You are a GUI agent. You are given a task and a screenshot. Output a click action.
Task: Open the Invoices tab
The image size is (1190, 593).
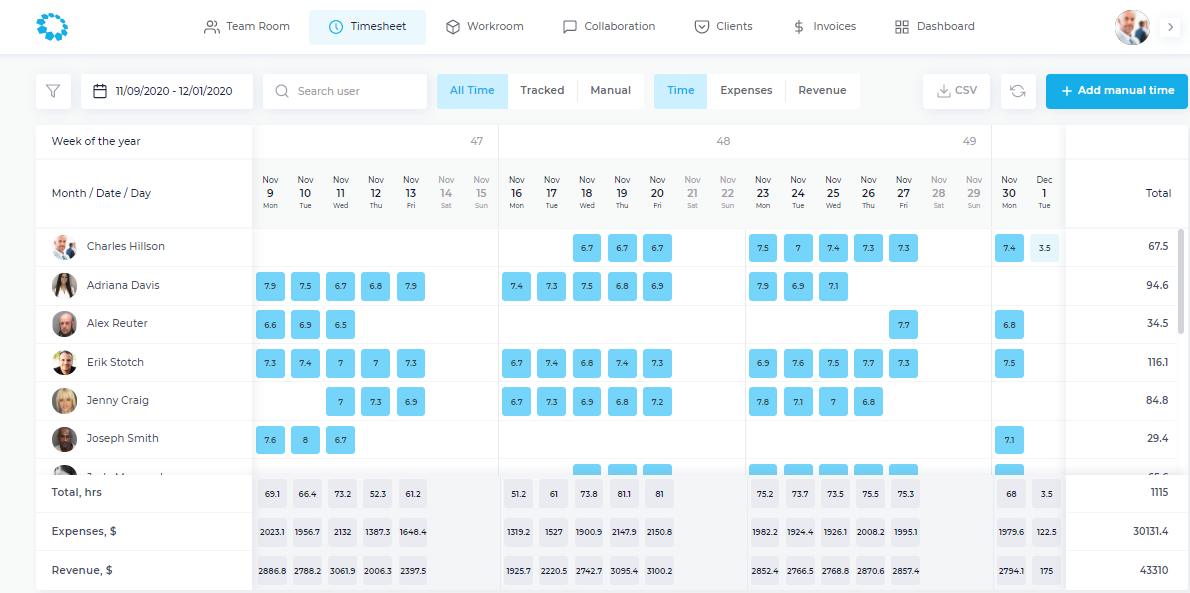[x=824, y=27]
